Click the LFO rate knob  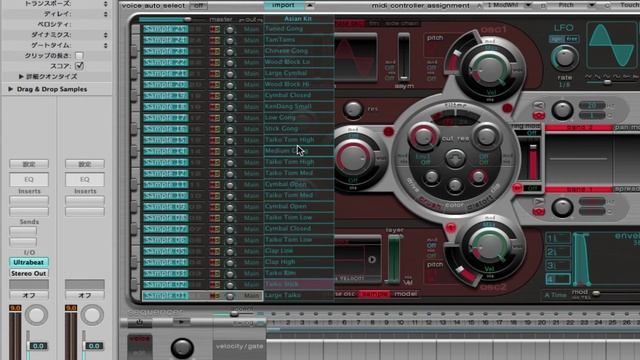pos(565,58)
